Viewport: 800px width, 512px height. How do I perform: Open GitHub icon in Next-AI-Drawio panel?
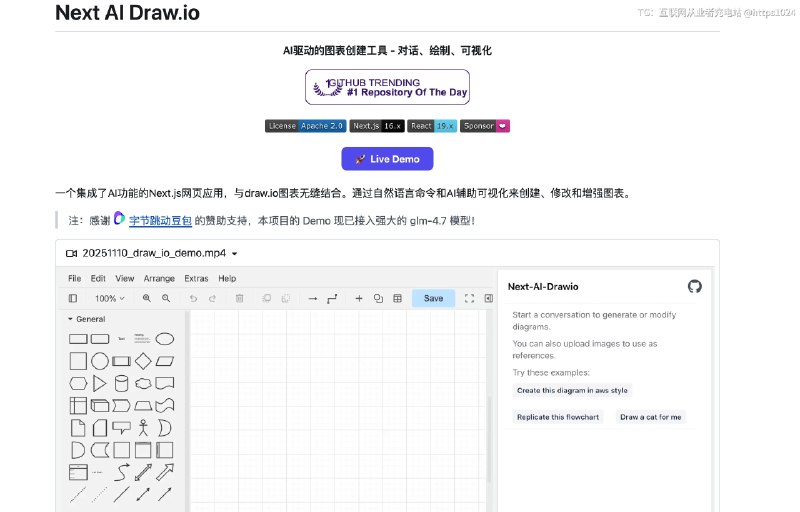[694, 286]
